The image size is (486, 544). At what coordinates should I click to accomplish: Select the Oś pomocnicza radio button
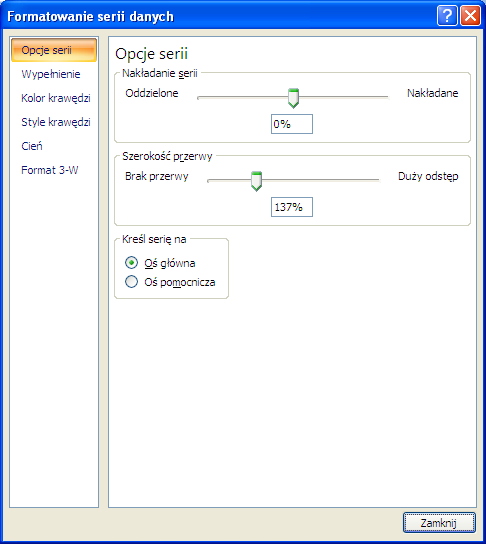coord(131,281)
